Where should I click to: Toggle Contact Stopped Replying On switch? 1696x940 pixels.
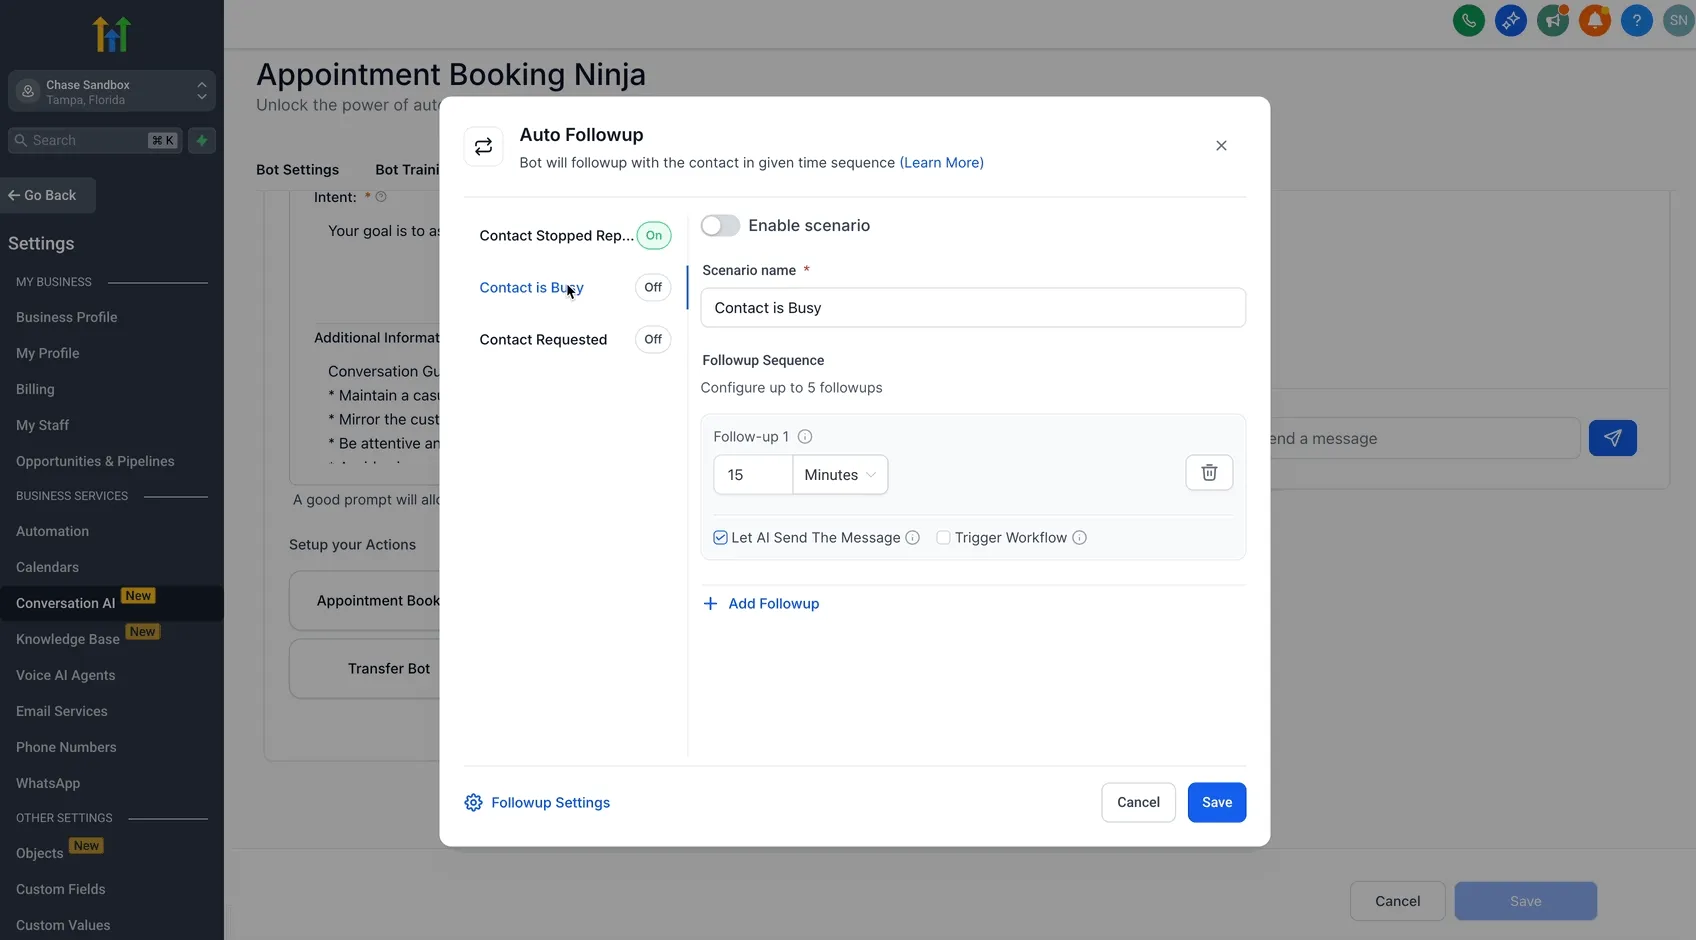(654, 236)
